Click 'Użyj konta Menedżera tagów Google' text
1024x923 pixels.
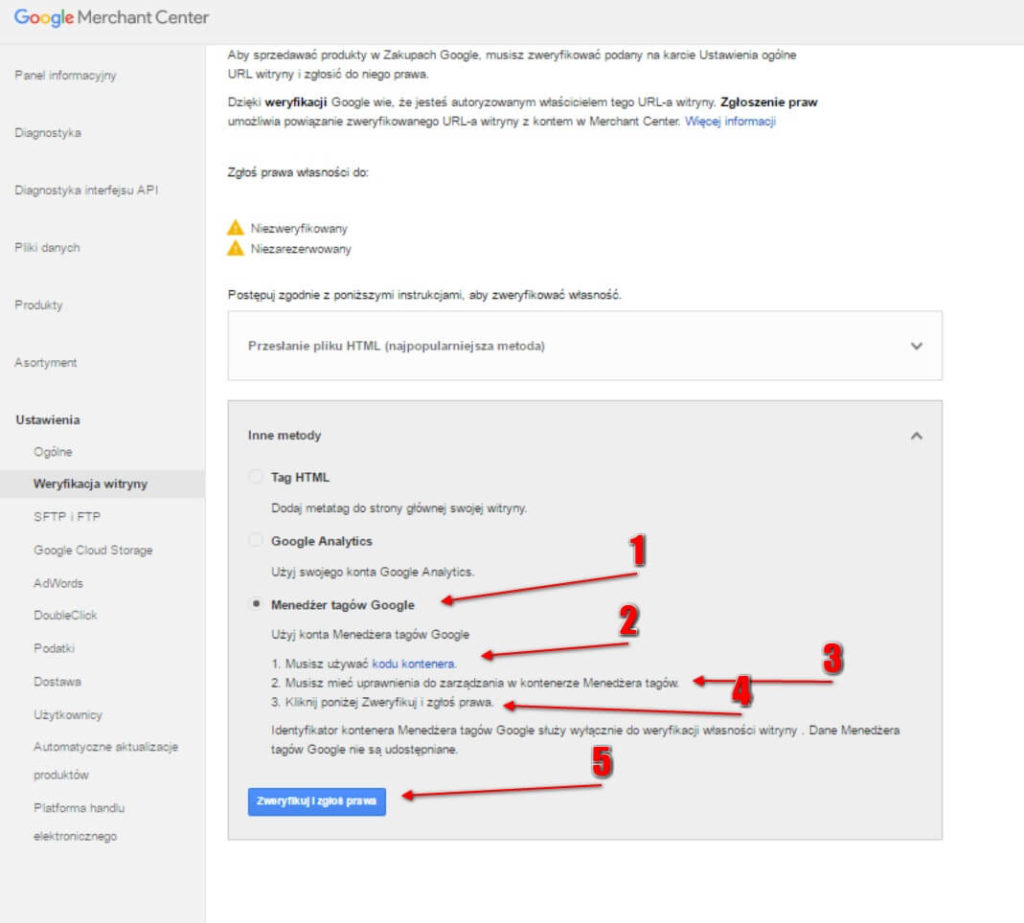pyautogui.click(x=370, y=634)
